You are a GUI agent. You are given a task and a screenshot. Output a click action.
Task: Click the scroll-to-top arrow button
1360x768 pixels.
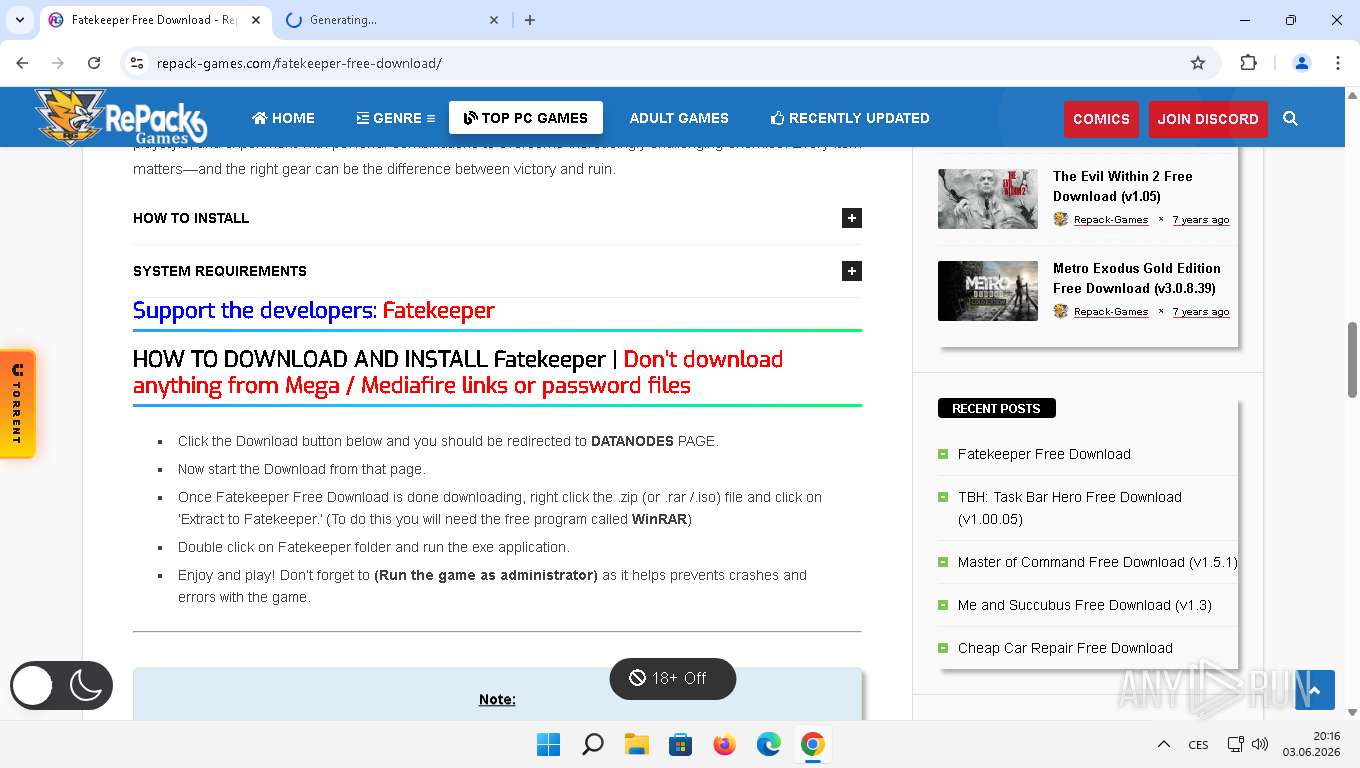(1315, 690)
